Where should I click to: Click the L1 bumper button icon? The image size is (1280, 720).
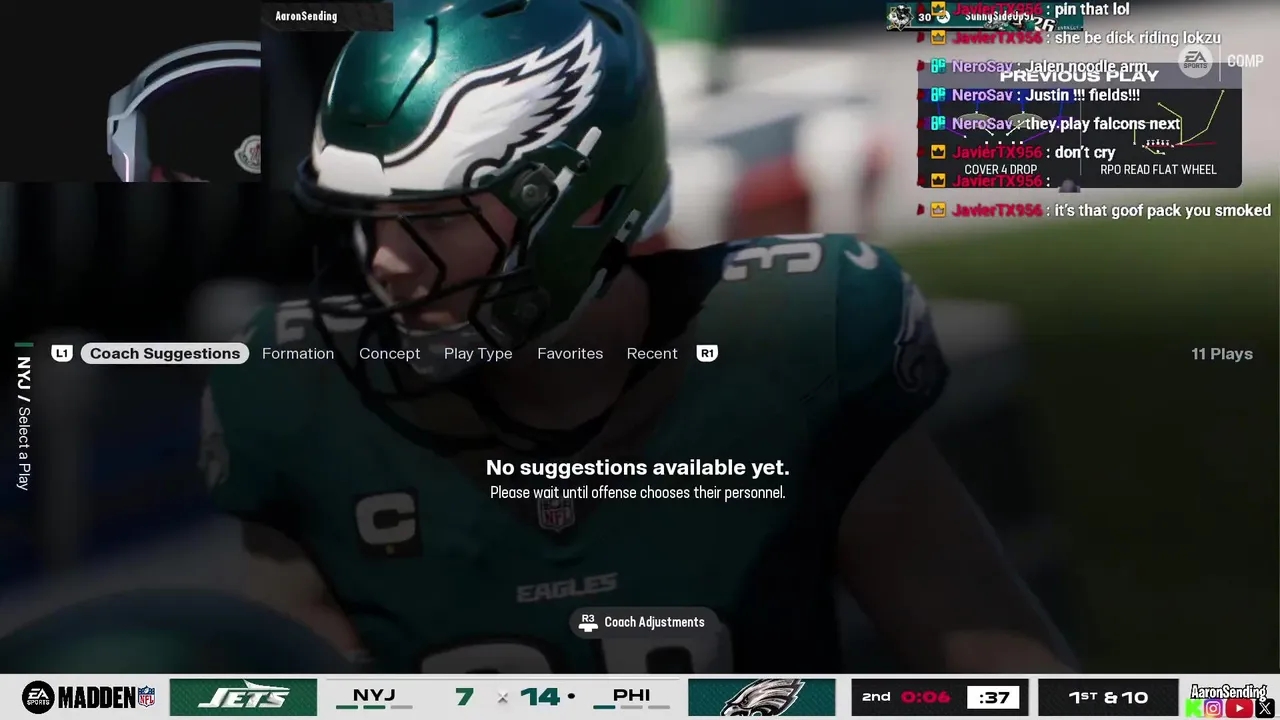pyautogui.click(x=62, y=353)
